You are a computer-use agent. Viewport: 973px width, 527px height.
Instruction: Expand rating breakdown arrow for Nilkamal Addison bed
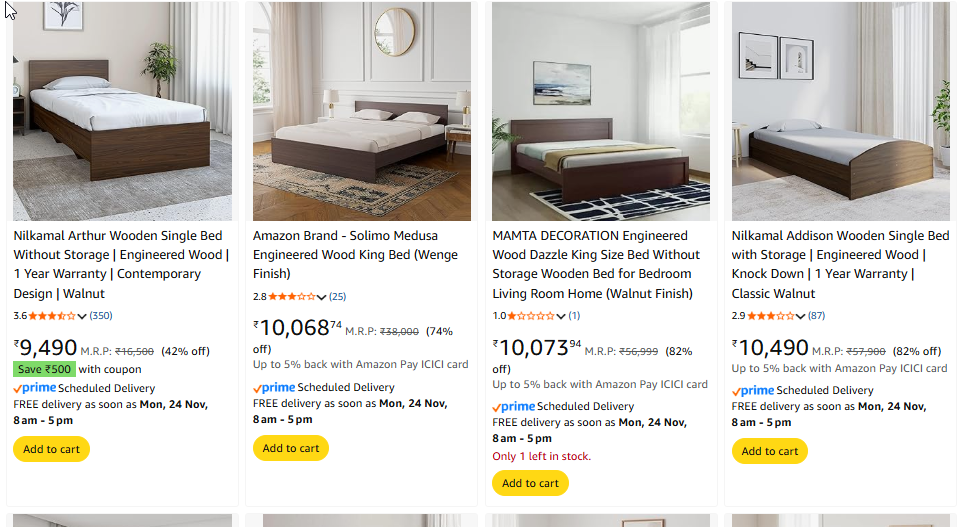click(x=801, y=317)
